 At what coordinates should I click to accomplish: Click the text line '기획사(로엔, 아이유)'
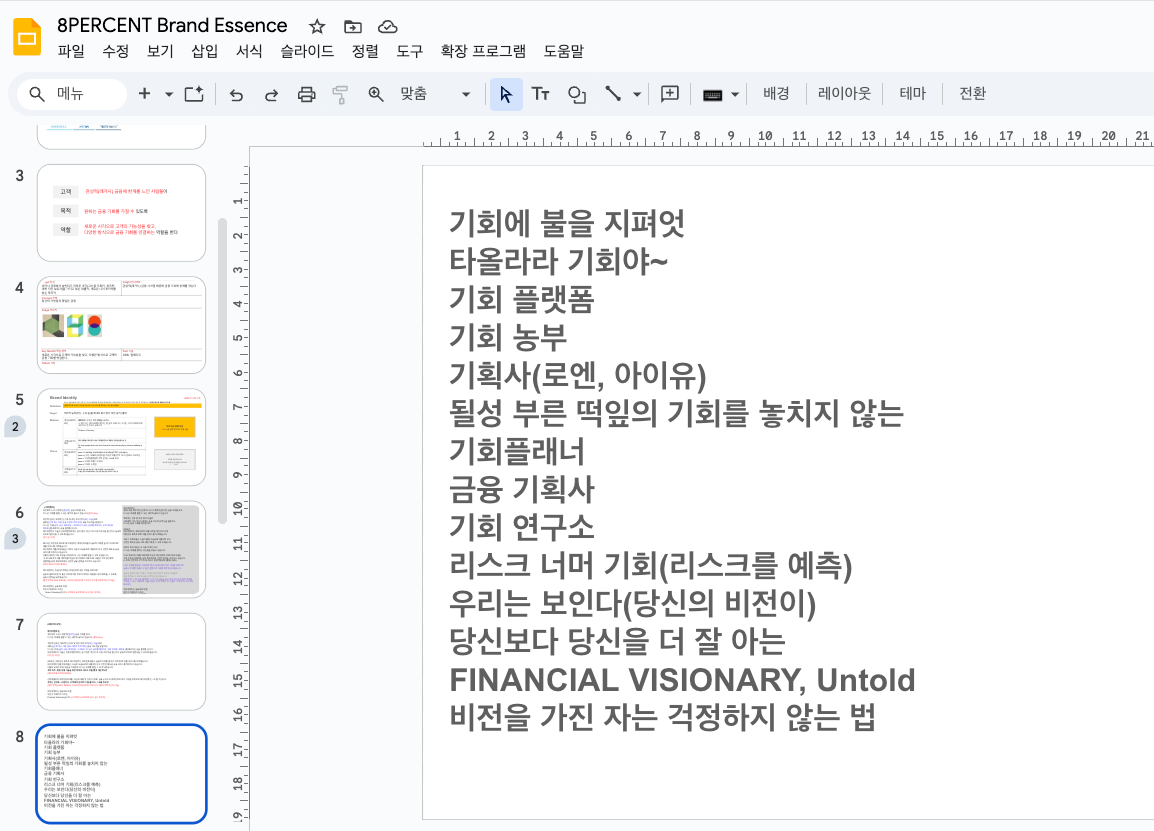(578, 375)
